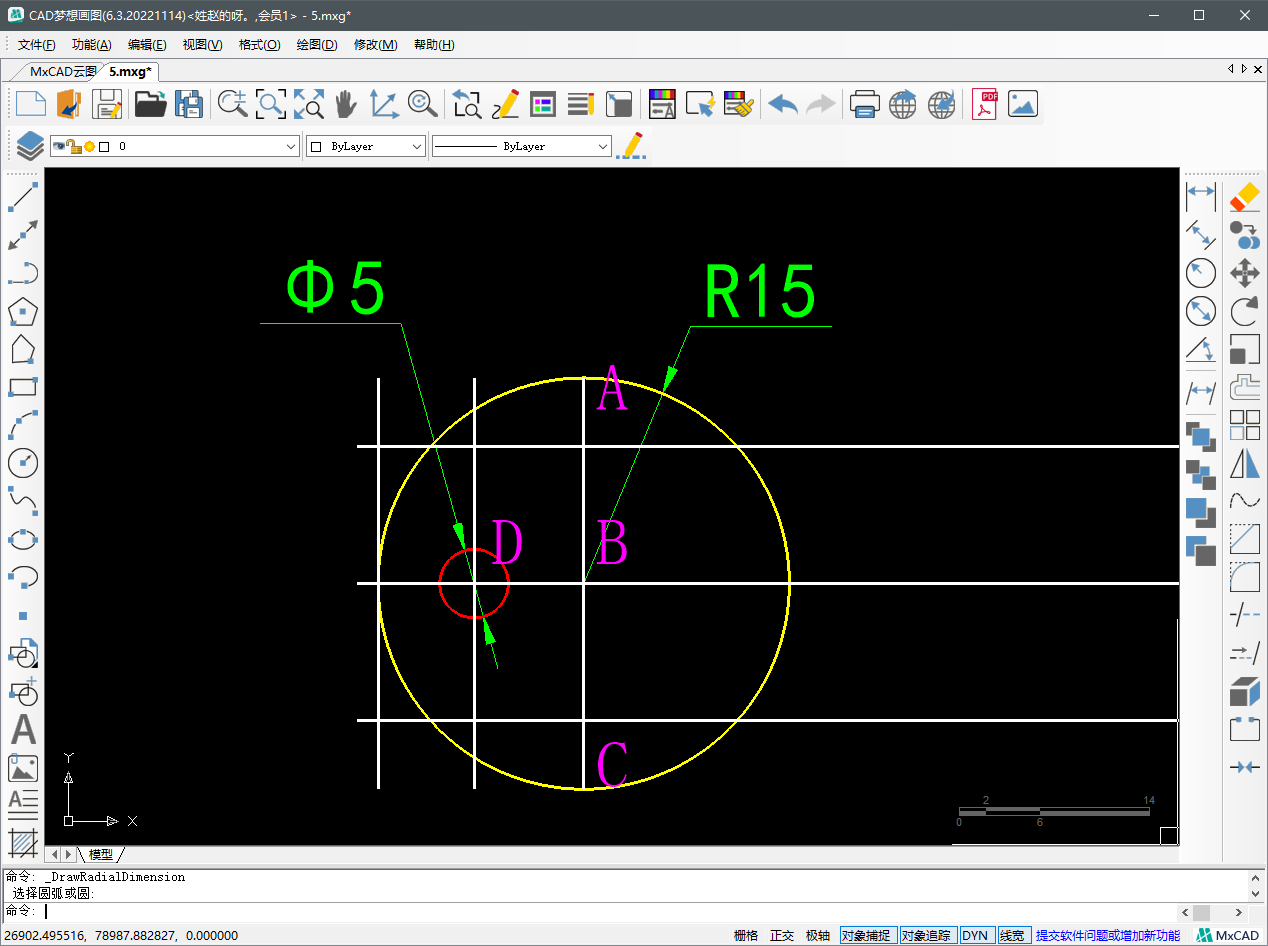Select the Polygon tool in left toolbar

(x=23, y=312)
